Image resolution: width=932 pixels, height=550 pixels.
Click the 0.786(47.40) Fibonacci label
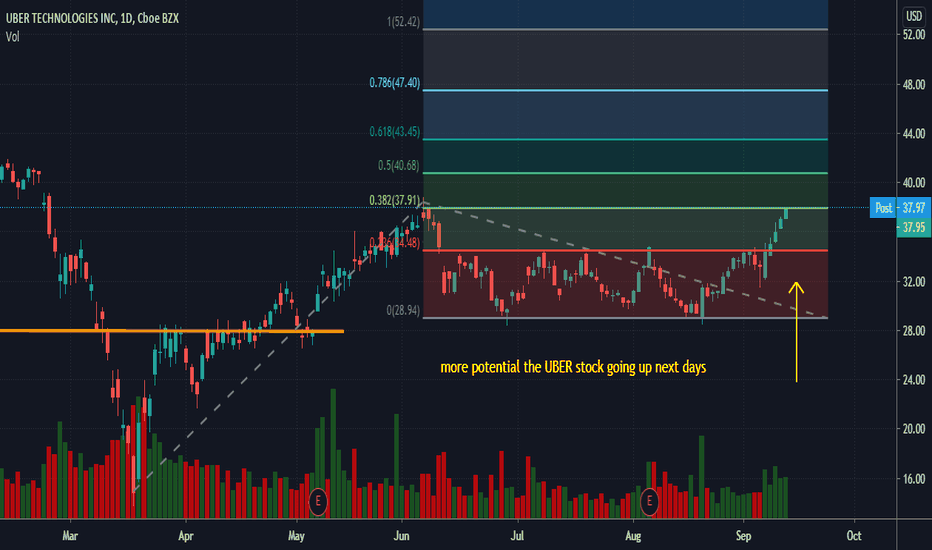(x=395, y=83)
